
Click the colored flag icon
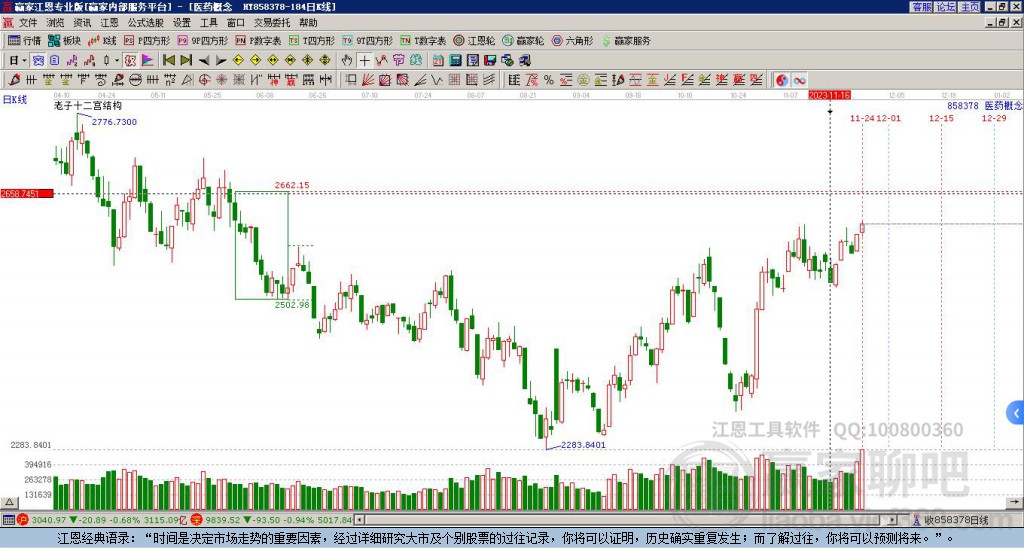(x=148, y=61)
